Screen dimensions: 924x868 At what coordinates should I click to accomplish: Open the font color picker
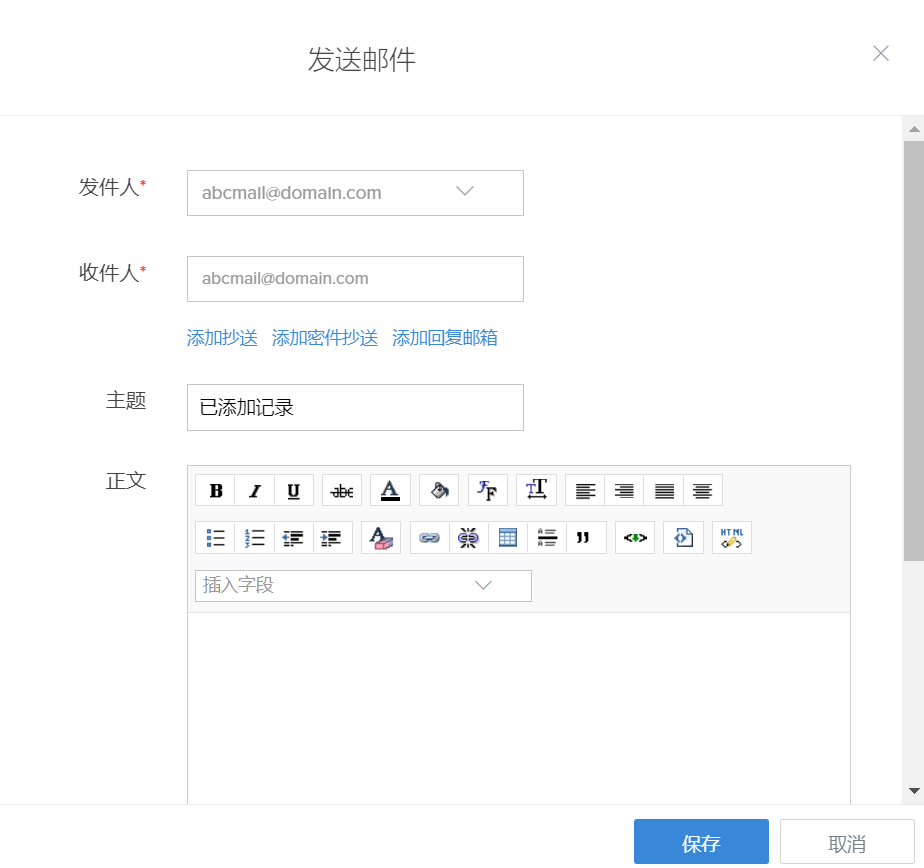tap(390, 490)
